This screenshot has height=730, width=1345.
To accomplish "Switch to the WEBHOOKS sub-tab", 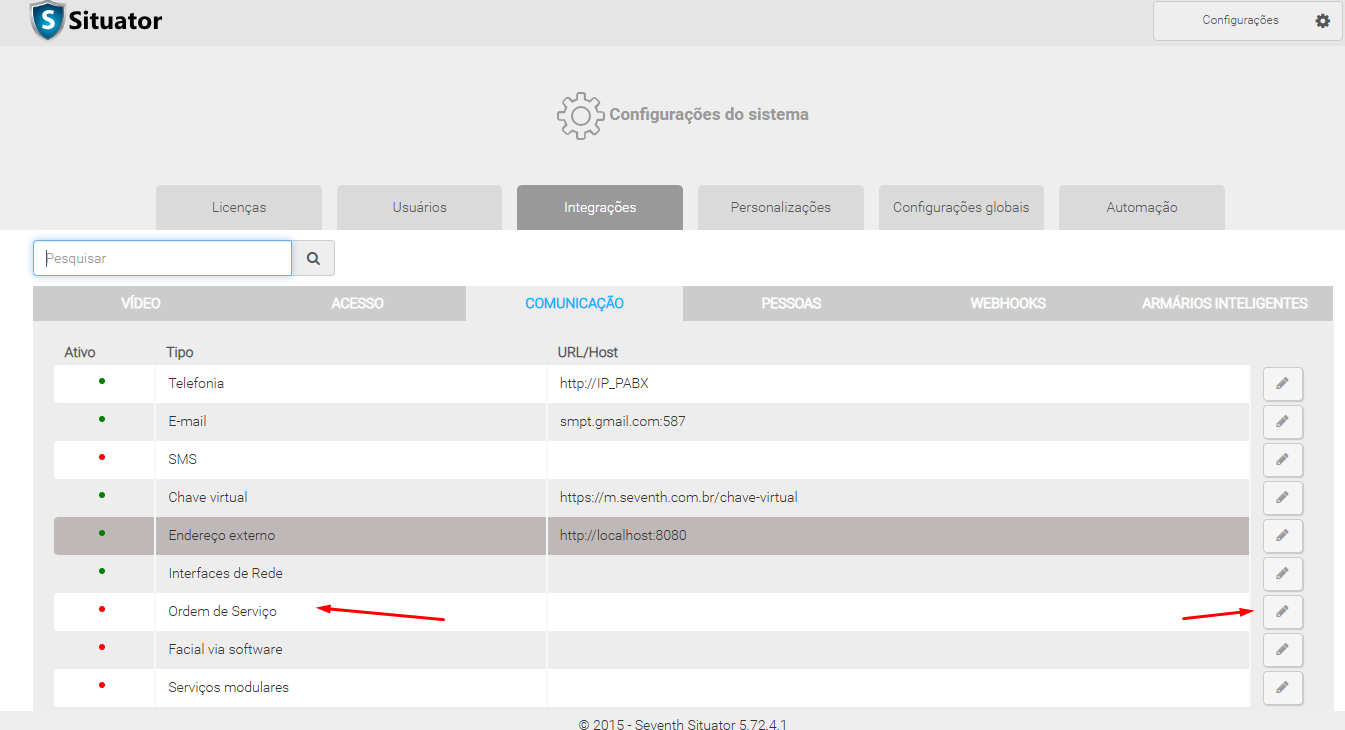I will (1008, 304).
